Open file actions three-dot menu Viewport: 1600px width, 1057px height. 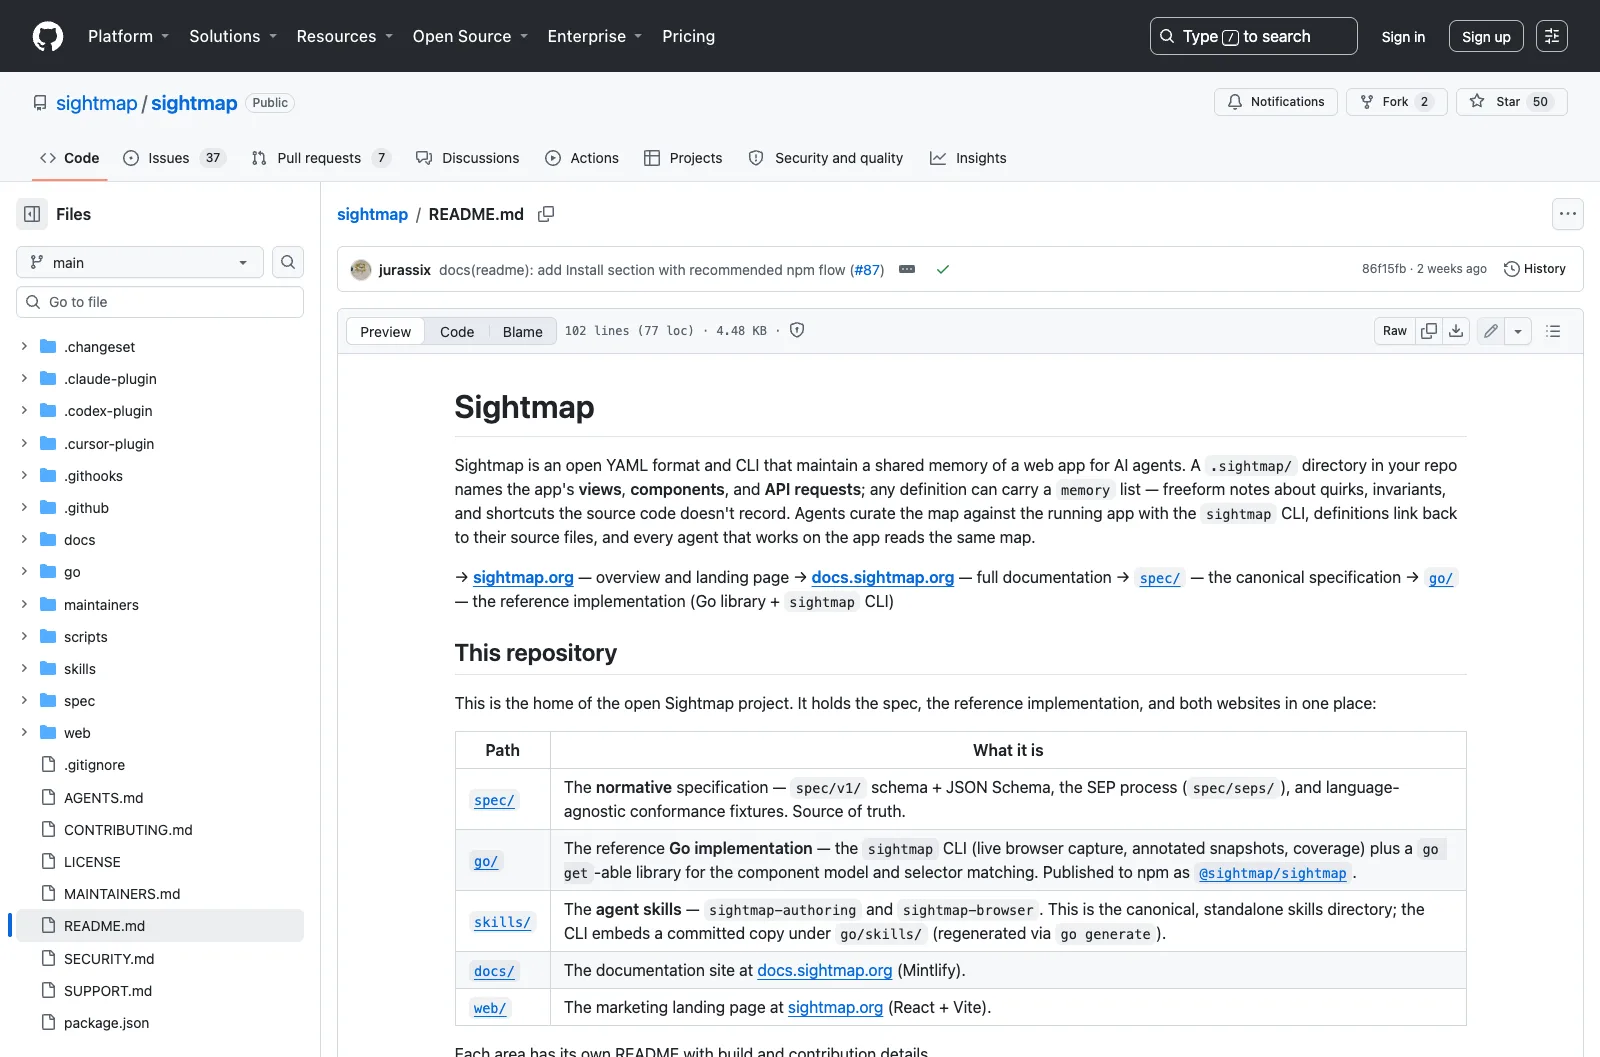(x=1568, y=214)
